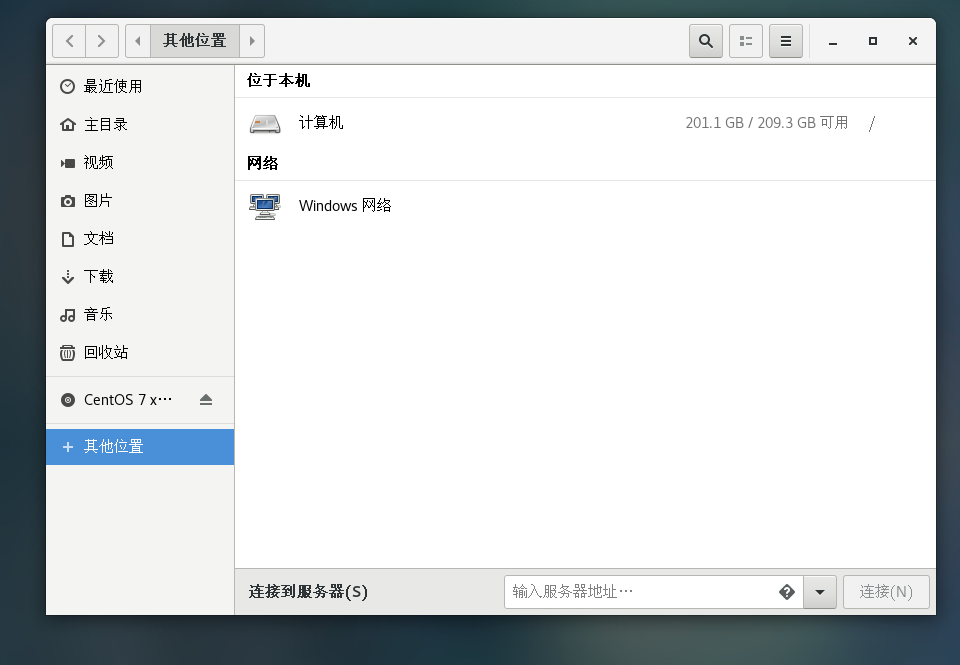The width and height of the screenshot is (960, 665).
Task: Click the / mount path of 计算机
Action: coord(872,123)
